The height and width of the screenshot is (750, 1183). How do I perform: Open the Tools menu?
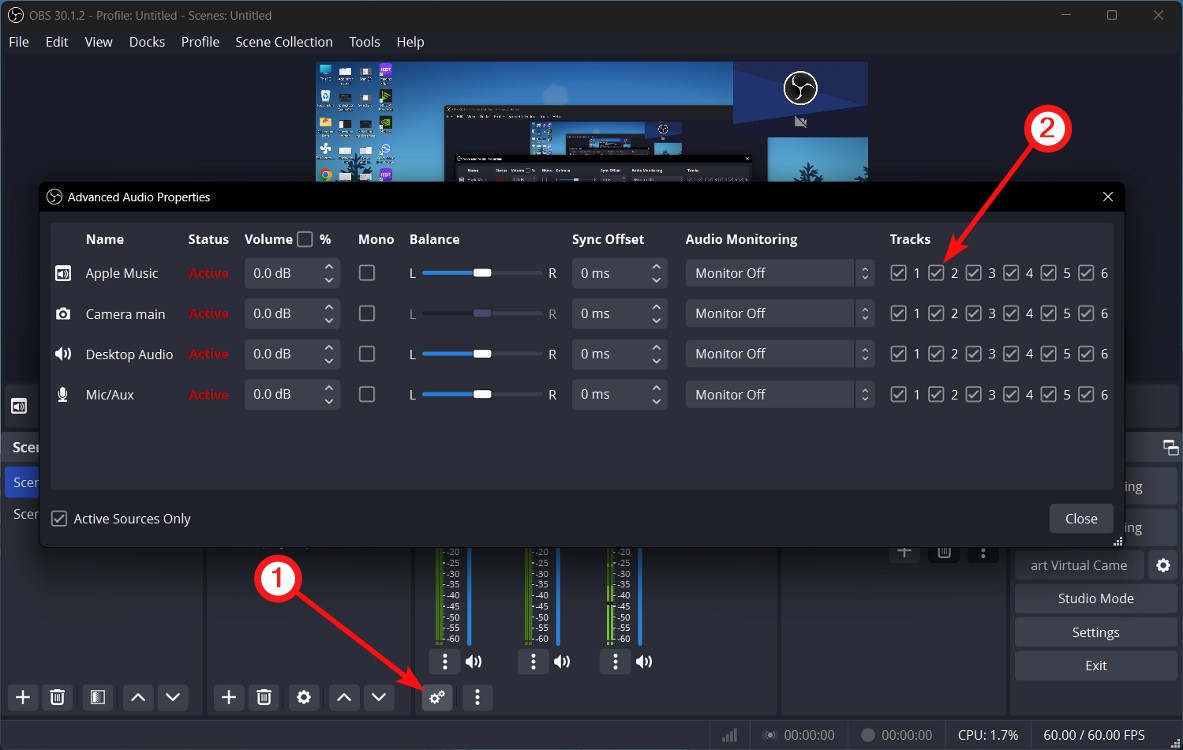364,42
